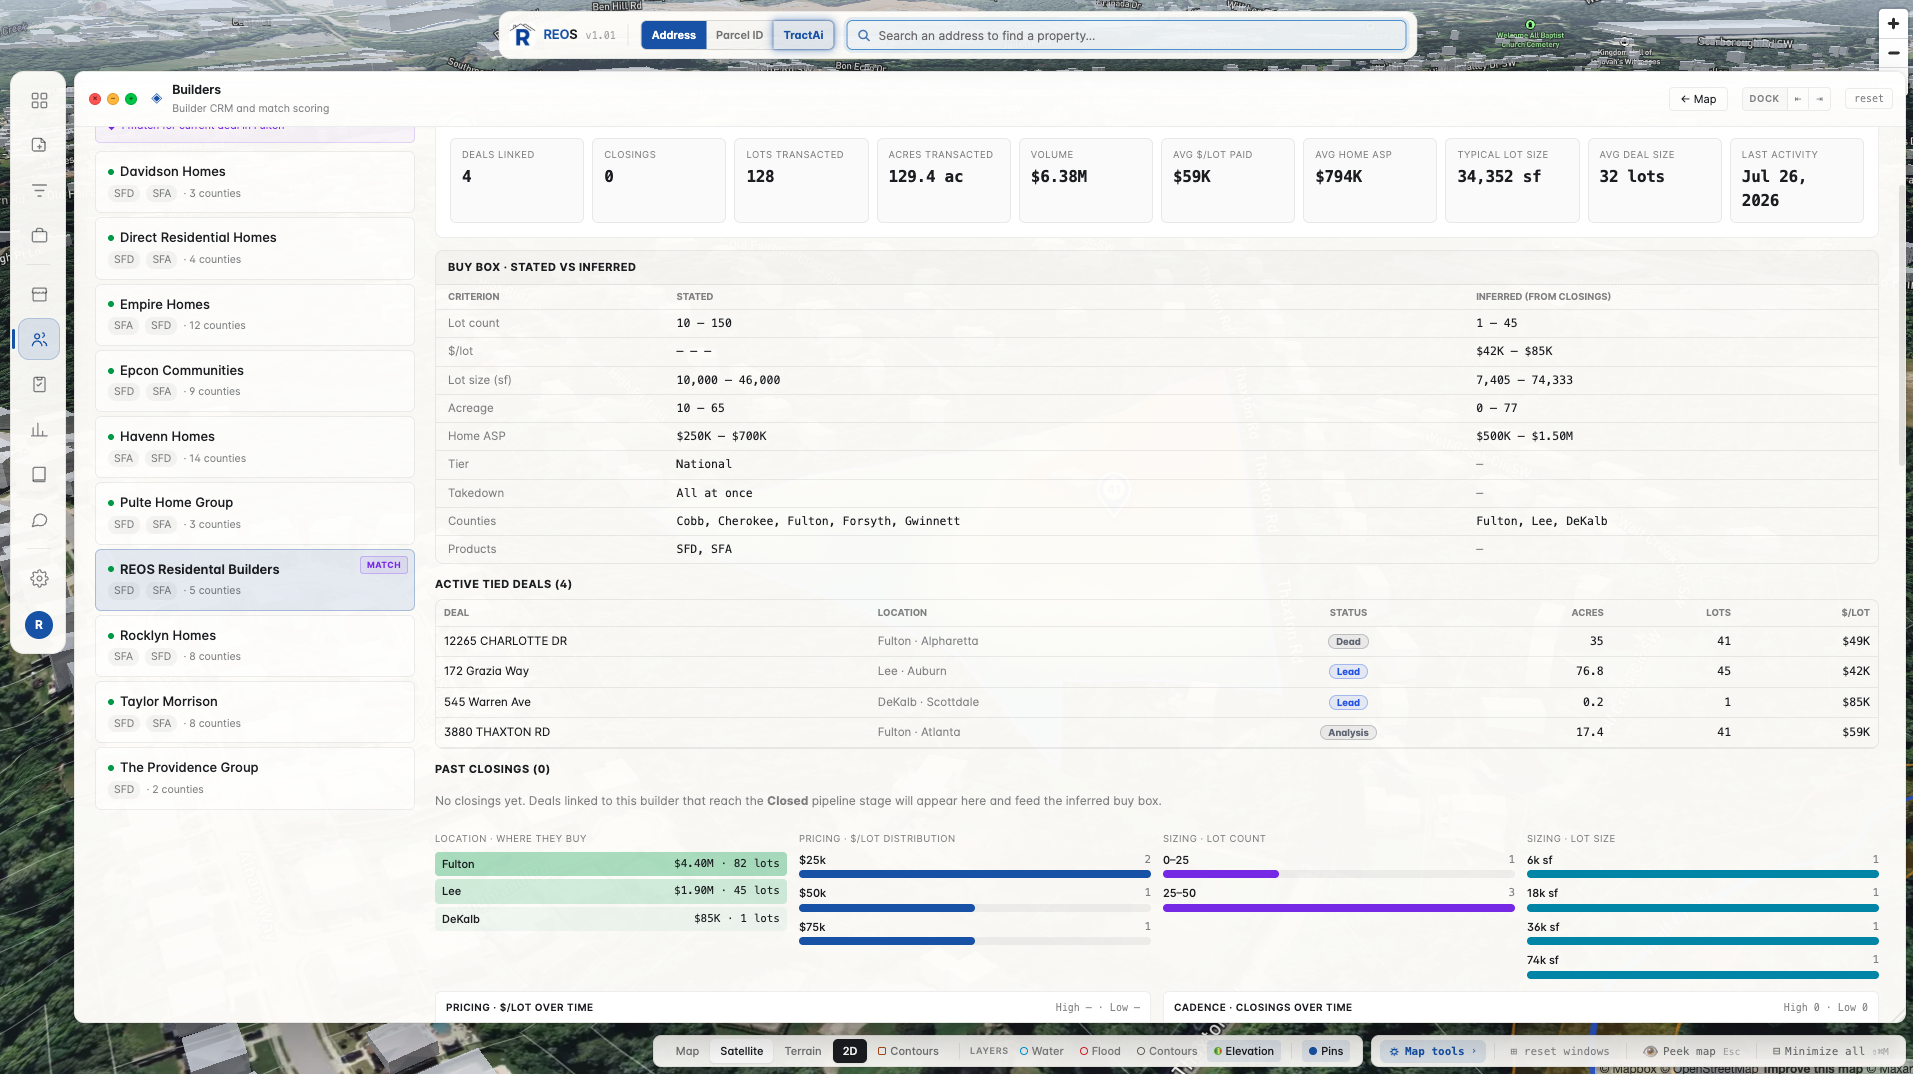Select the Terrain basemap tab
The image size is (1913, 1074).
pyautogui.click(x=803, y=1051)
